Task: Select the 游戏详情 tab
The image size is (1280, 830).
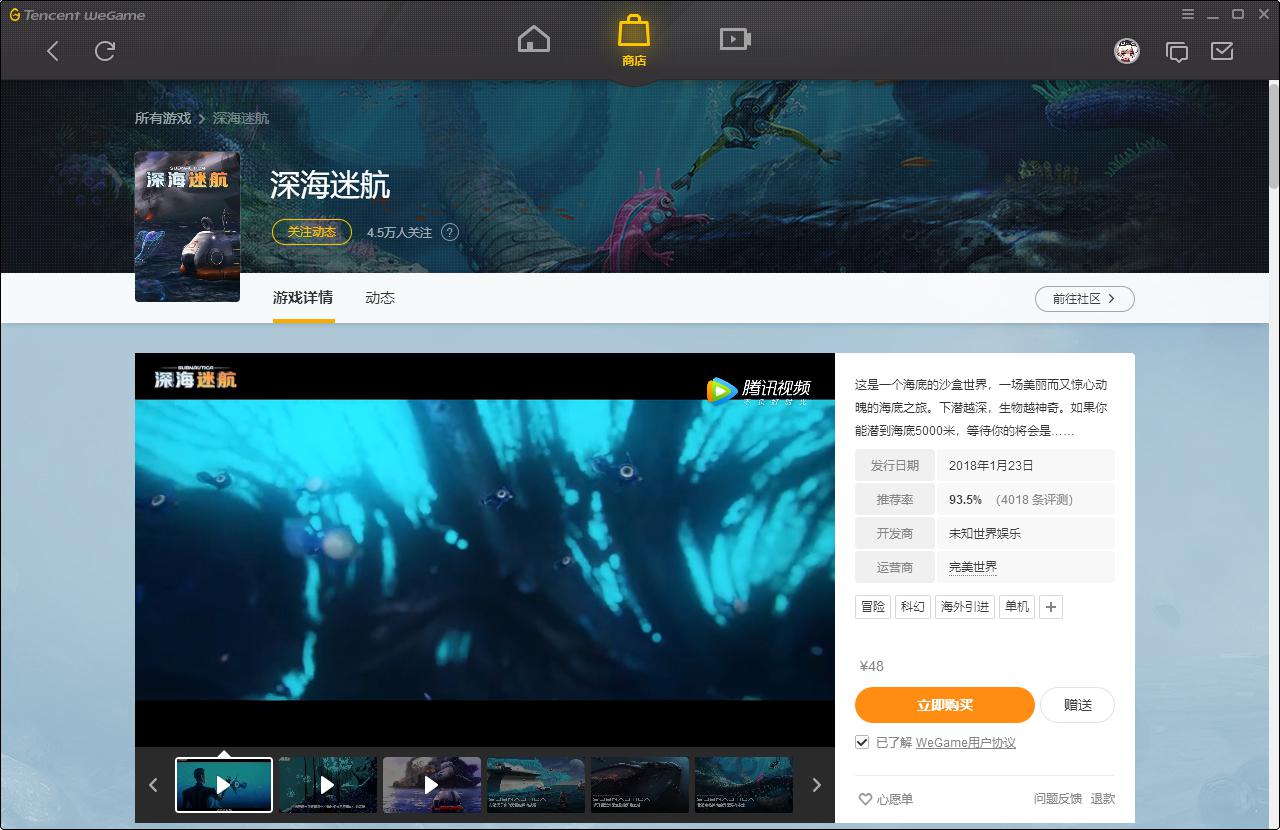Action: (x=303, y=298)
